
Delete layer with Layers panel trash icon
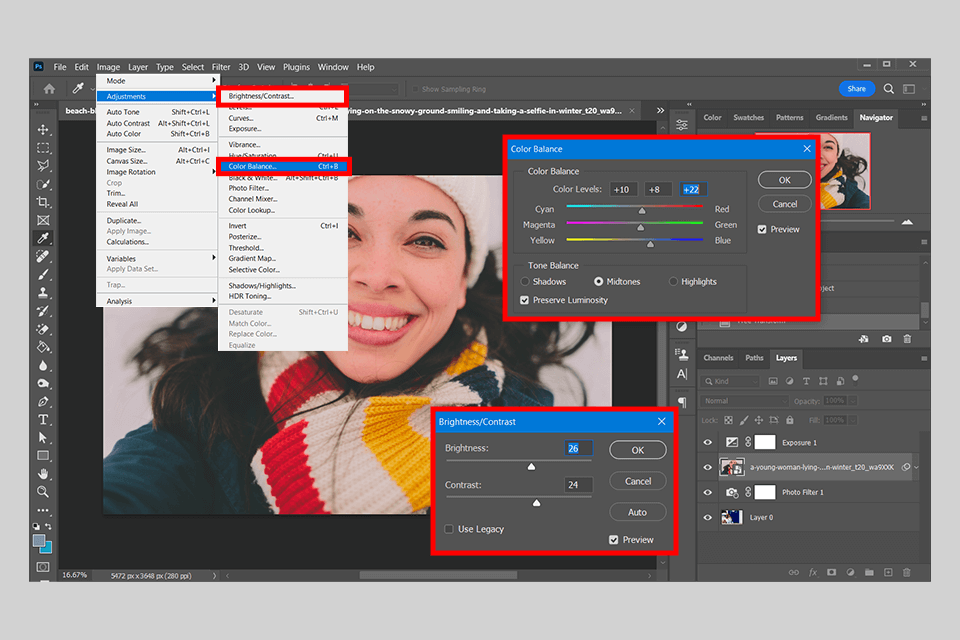907,572
